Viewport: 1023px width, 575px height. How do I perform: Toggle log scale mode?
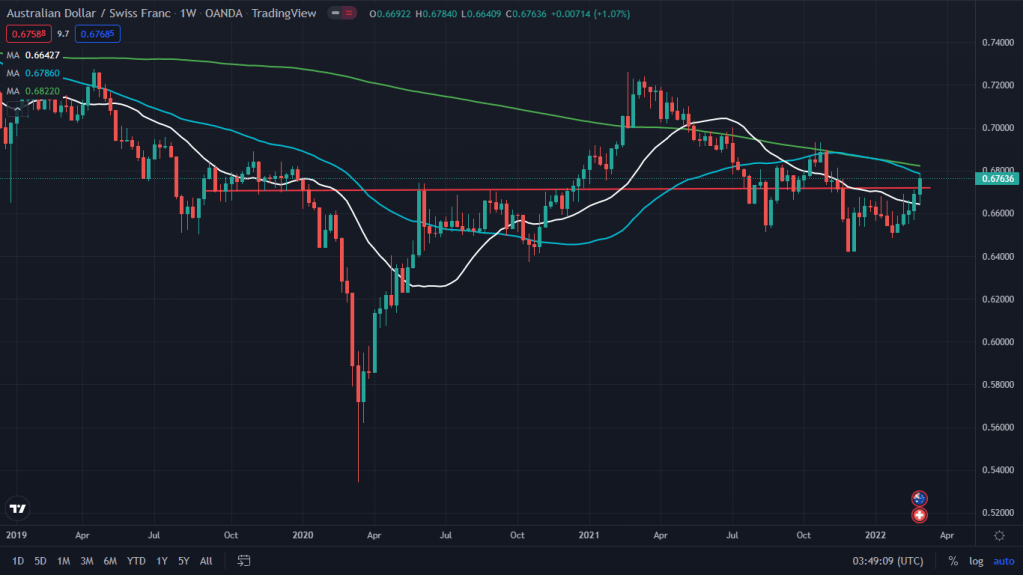pyautogui.click(x=975, y=561)
